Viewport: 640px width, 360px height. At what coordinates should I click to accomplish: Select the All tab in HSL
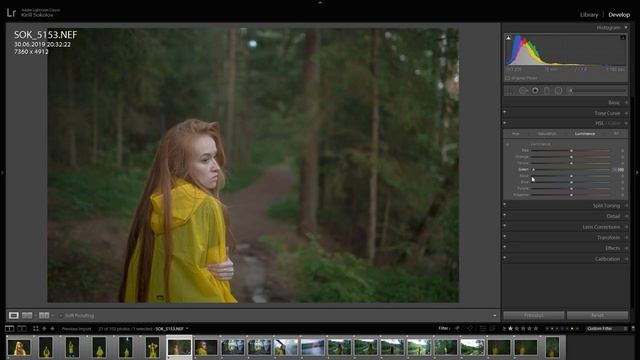pyautogui.click(x=616, y=134)
